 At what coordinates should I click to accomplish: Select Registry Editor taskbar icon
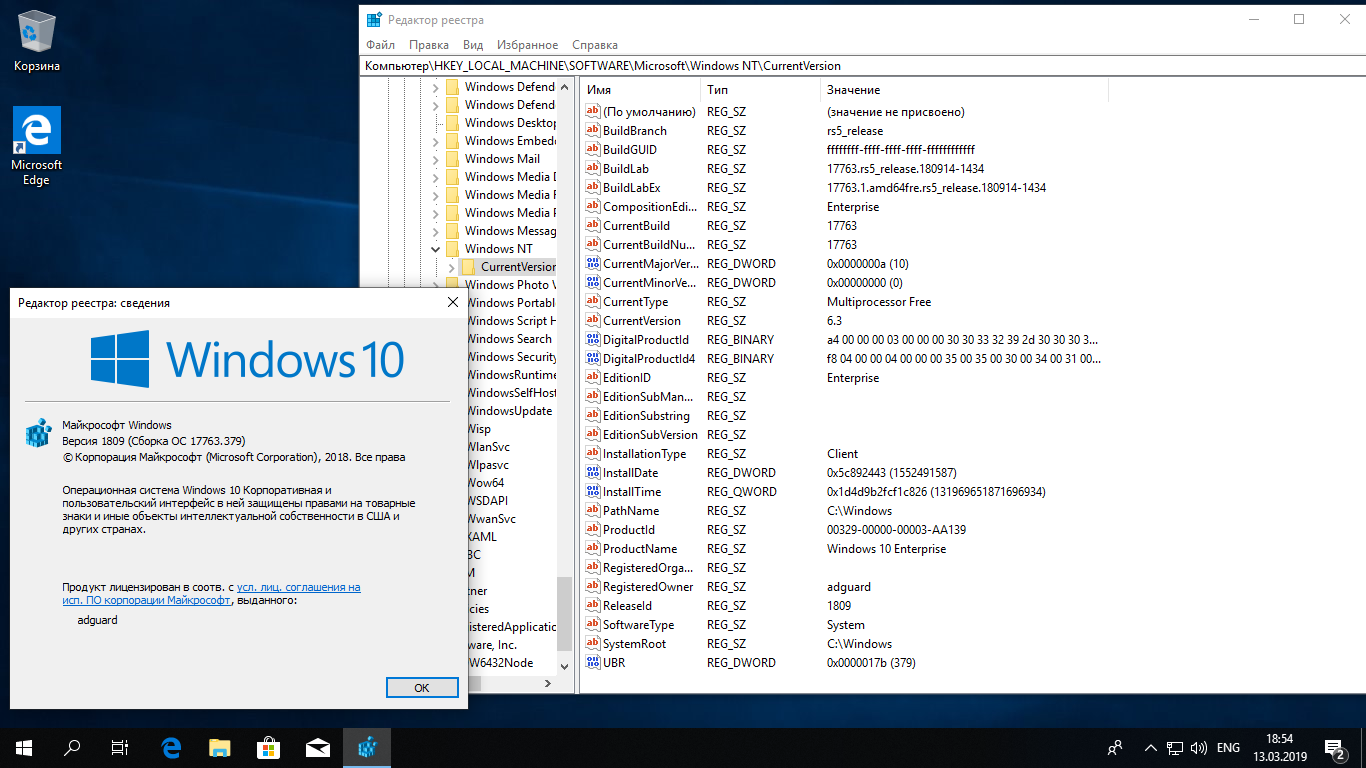pos(366,747)
